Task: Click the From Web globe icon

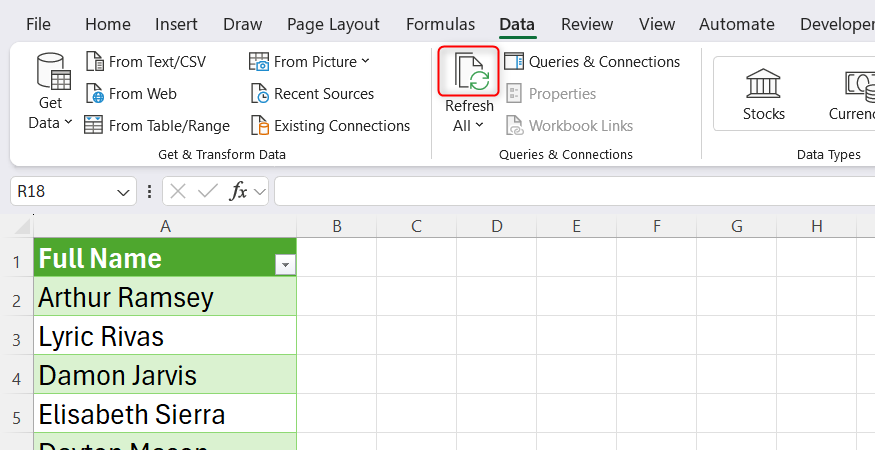Action: coord(95,94)
